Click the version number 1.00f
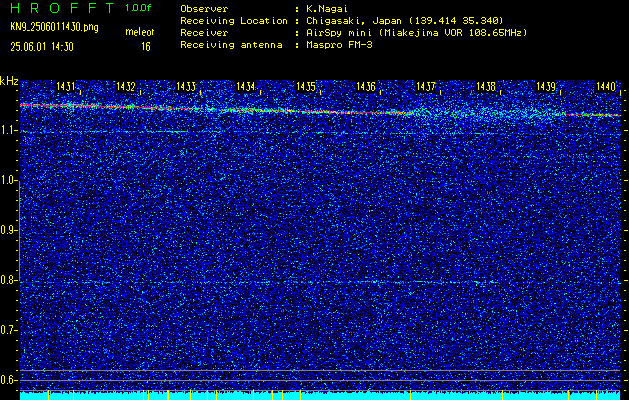629x400 pixels. click(138, 8)
